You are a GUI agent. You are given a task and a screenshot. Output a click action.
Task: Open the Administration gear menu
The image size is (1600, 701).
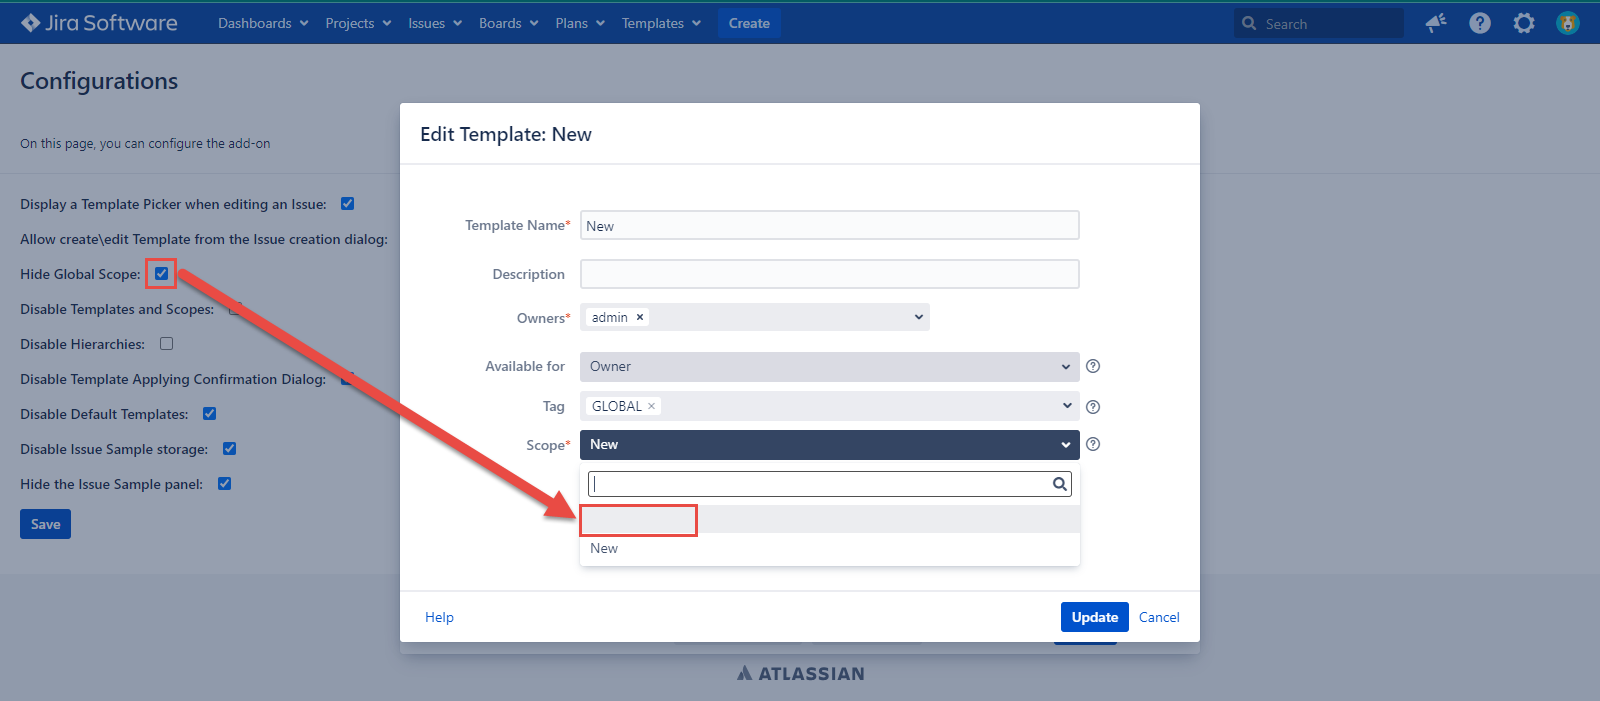click(1523, 23)
